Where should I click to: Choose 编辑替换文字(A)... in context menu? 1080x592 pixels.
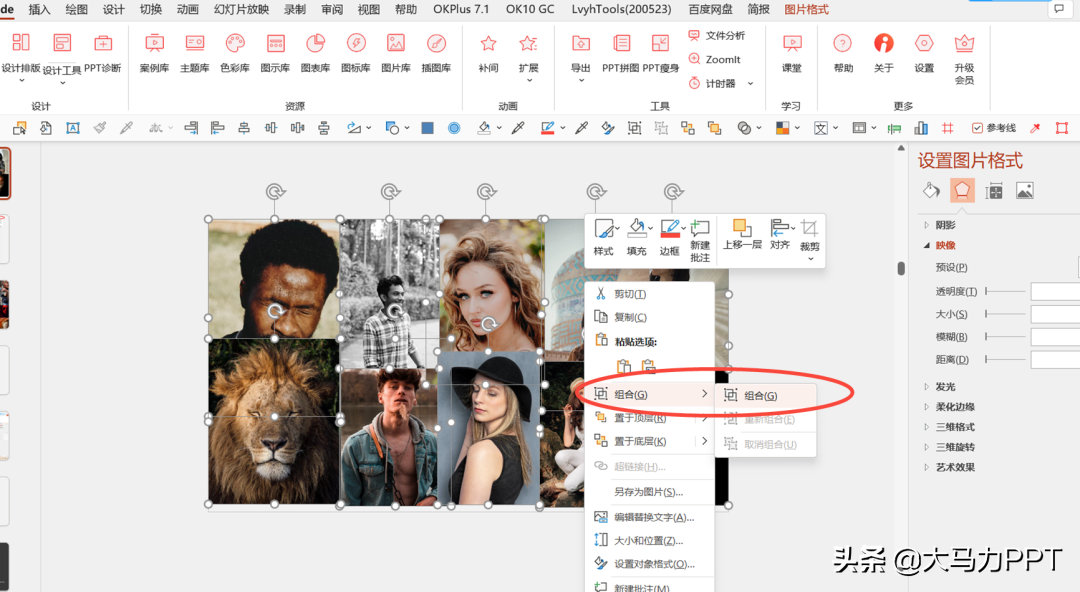pyautogui.click(x=649, y=517)
